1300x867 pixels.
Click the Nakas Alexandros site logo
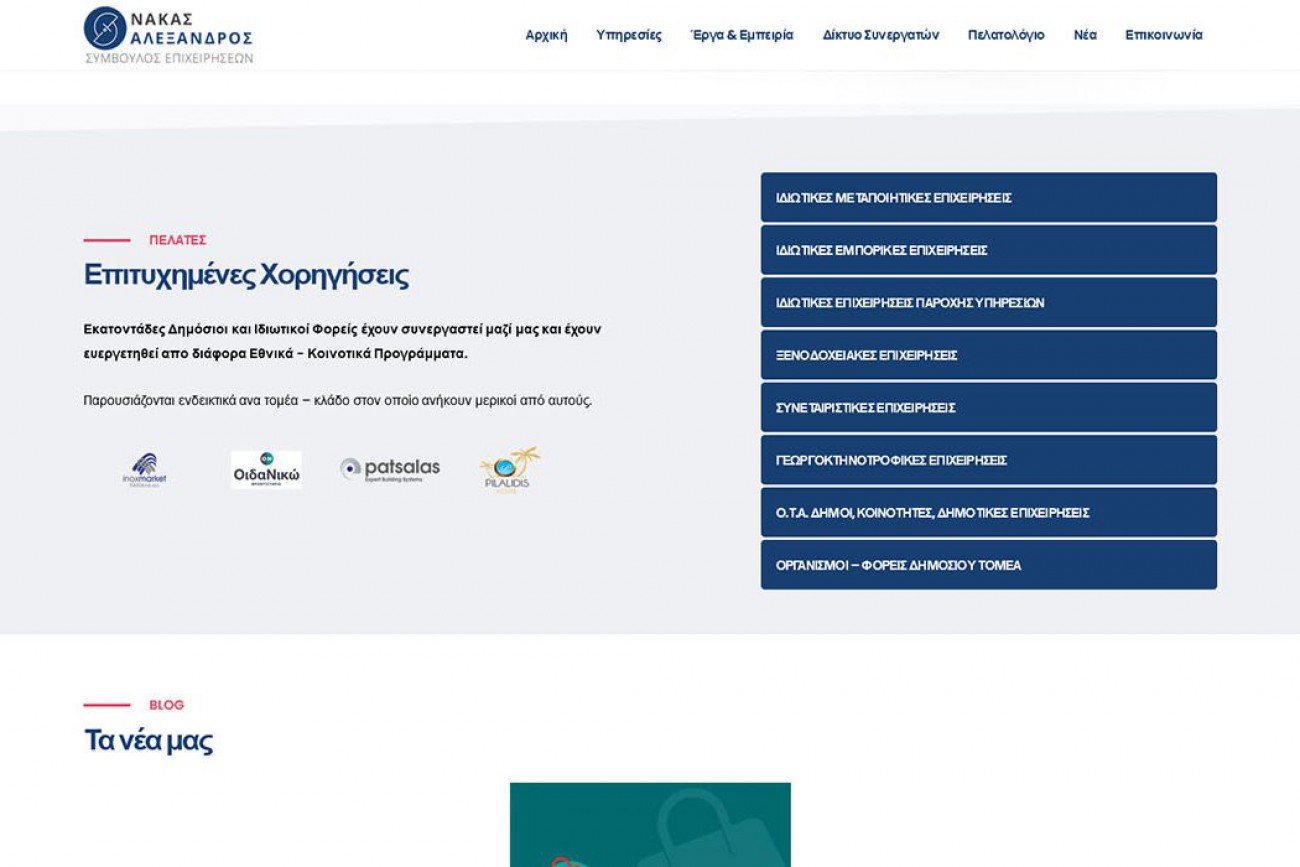click(168, 35)
